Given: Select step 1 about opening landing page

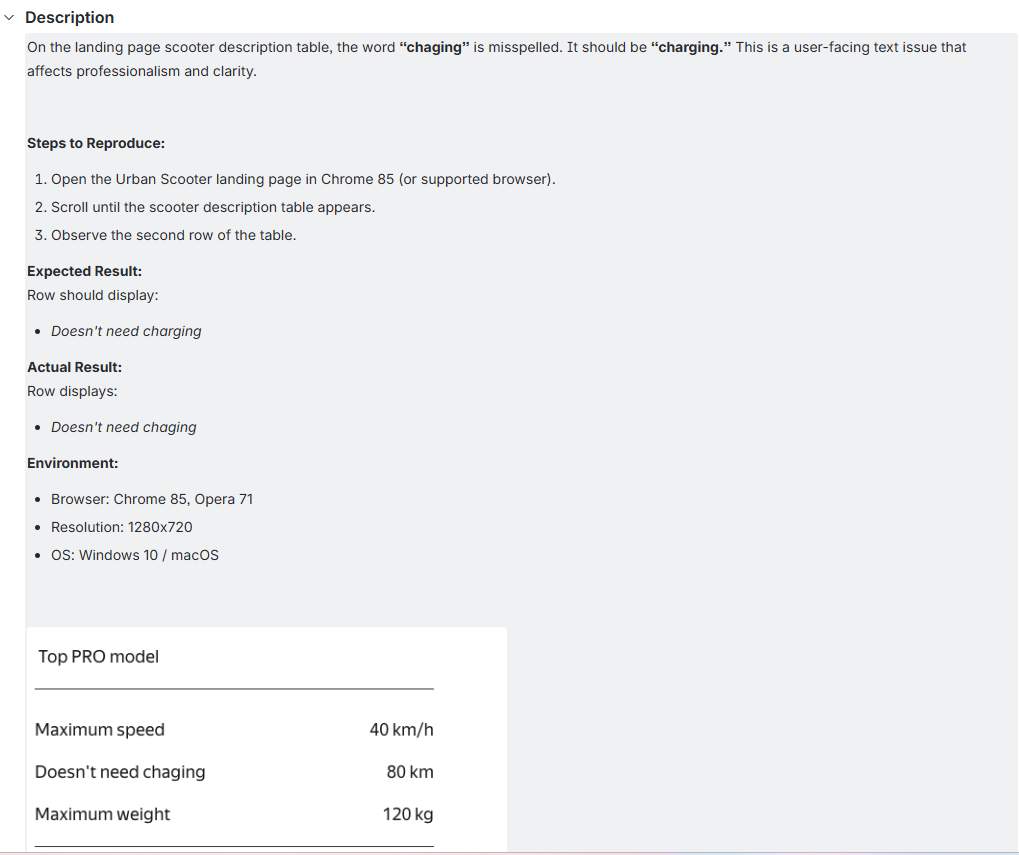Looking at the screenshot, I should coord(296,179).
